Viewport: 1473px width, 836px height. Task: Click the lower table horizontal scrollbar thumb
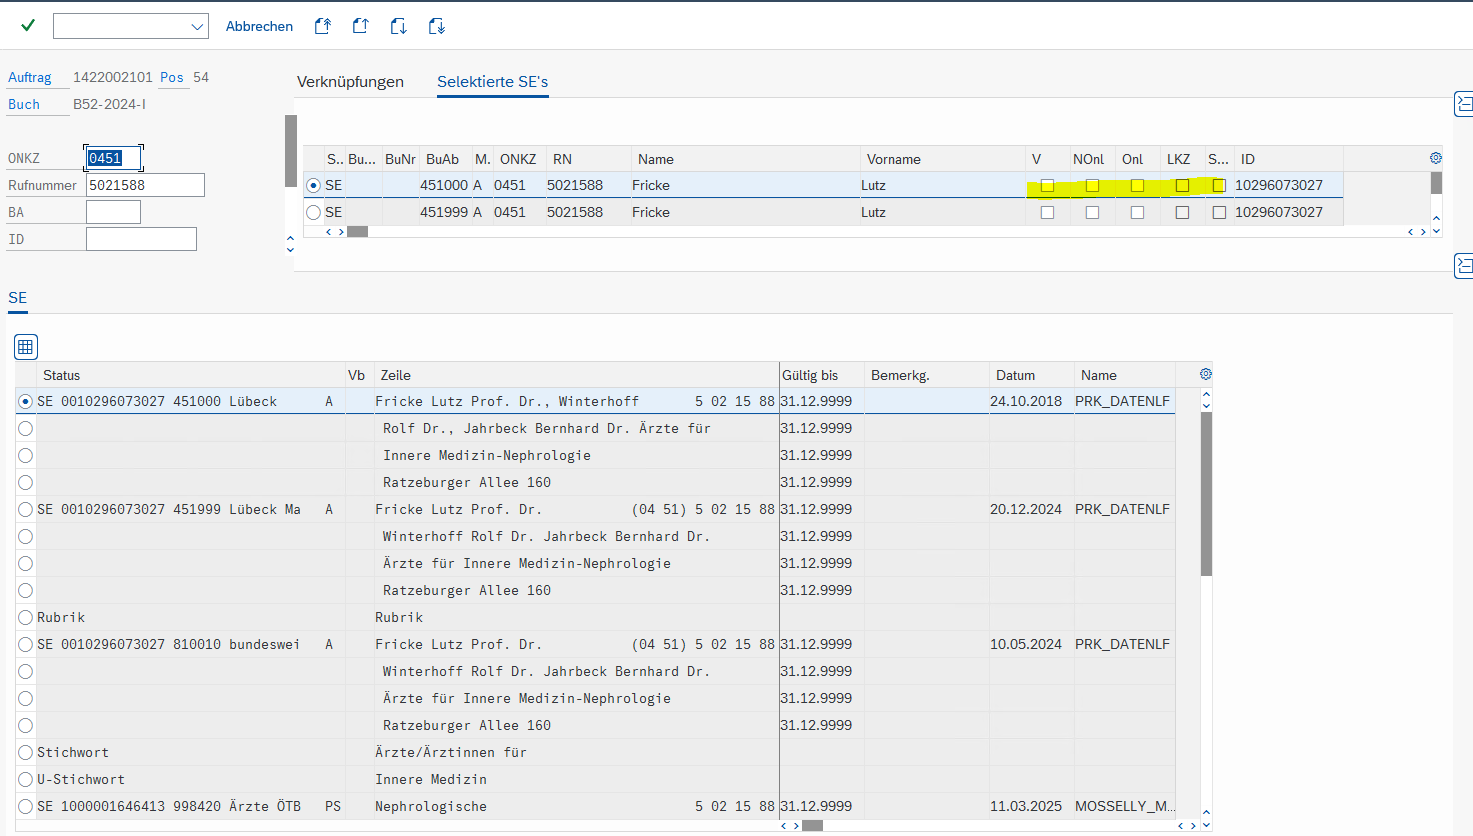pyautogui.click(x=812, y=826)
